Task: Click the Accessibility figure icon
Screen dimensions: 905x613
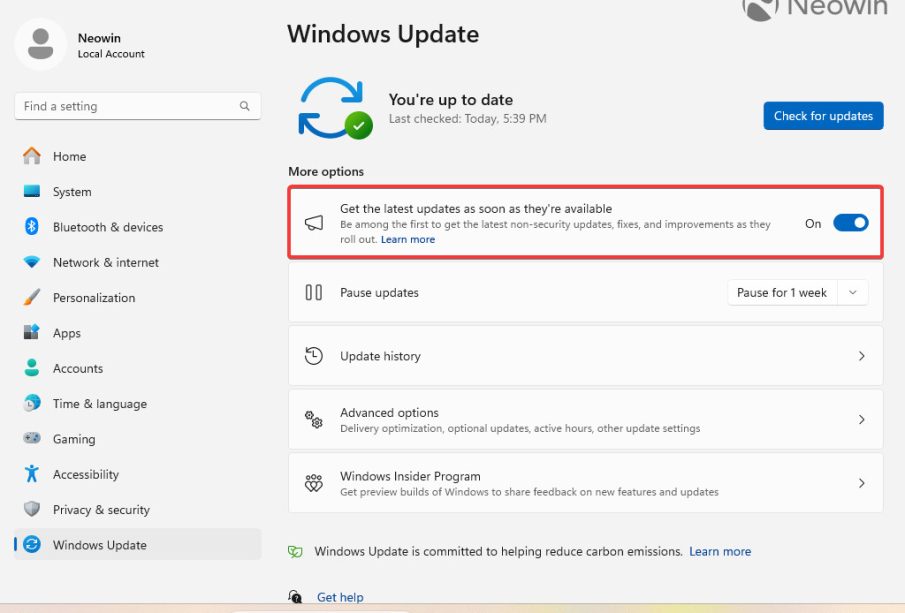Action: [32, 474]
